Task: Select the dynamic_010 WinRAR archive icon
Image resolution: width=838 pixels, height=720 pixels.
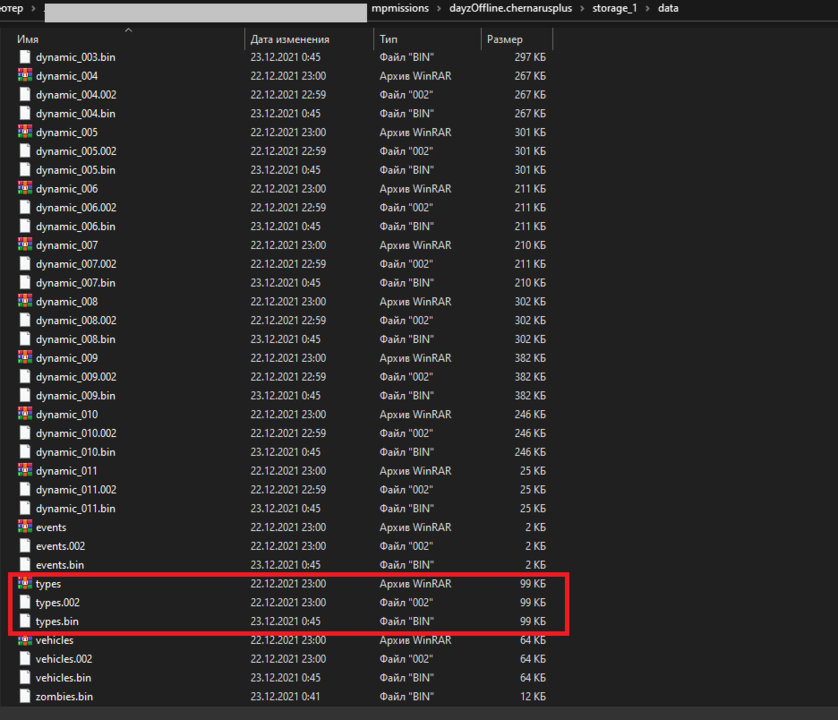Action: pyautogui.click(x=25, y=414)
